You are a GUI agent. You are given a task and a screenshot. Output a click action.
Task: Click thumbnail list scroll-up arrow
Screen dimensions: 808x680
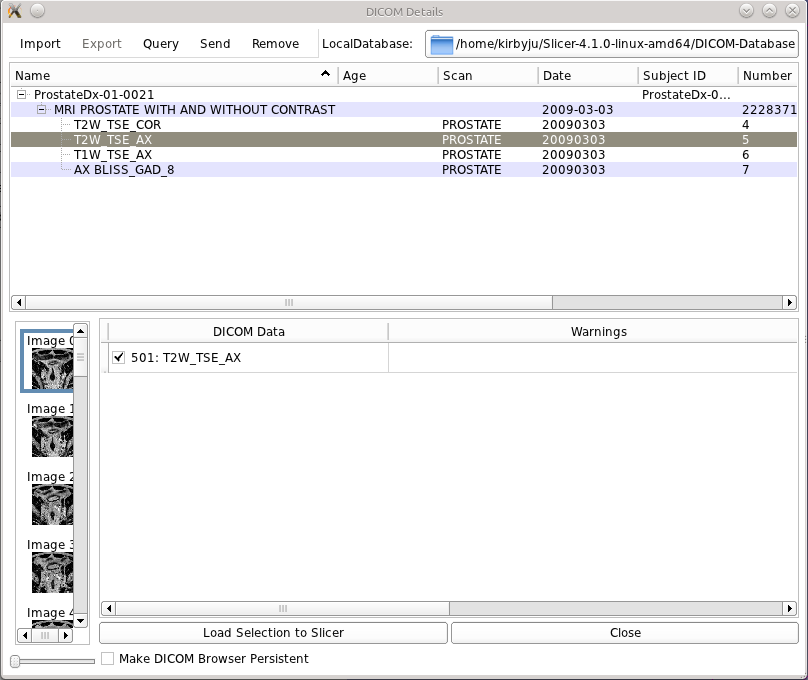tap(80, 330)
